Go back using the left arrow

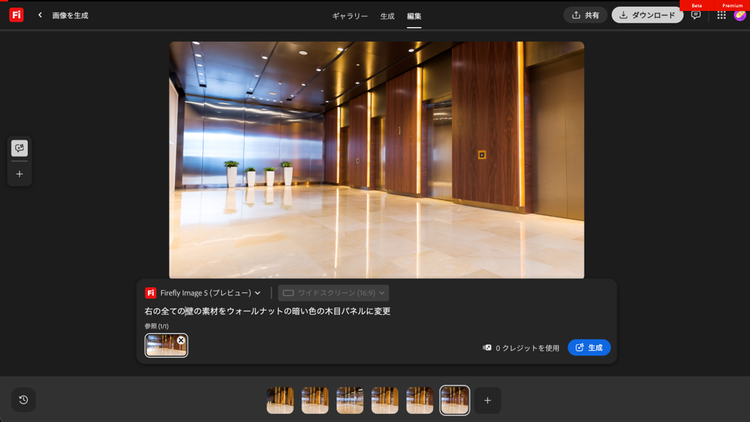pyautogui.click(x=40, y=15)
